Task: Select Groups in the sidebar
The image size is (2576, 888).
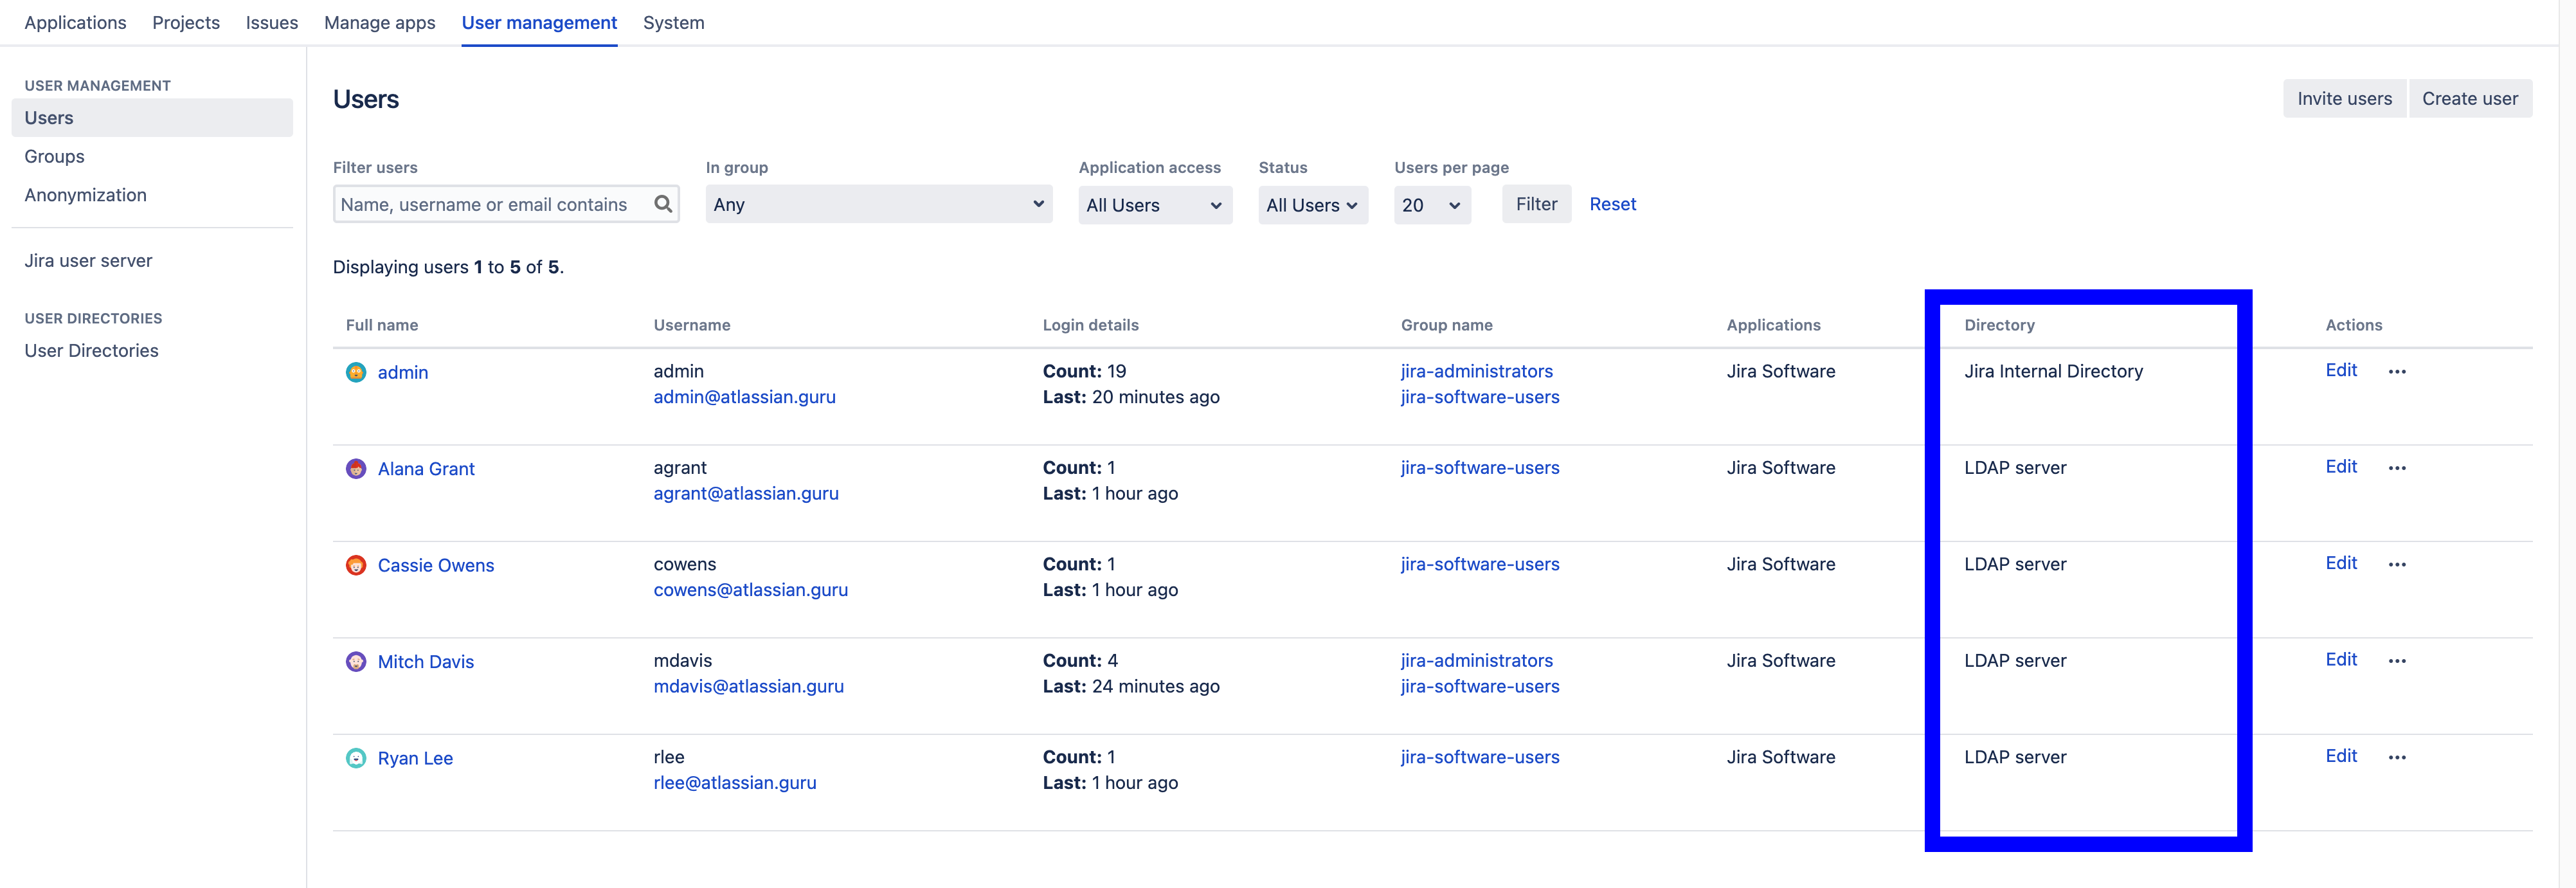Action: tap(54, 156)
